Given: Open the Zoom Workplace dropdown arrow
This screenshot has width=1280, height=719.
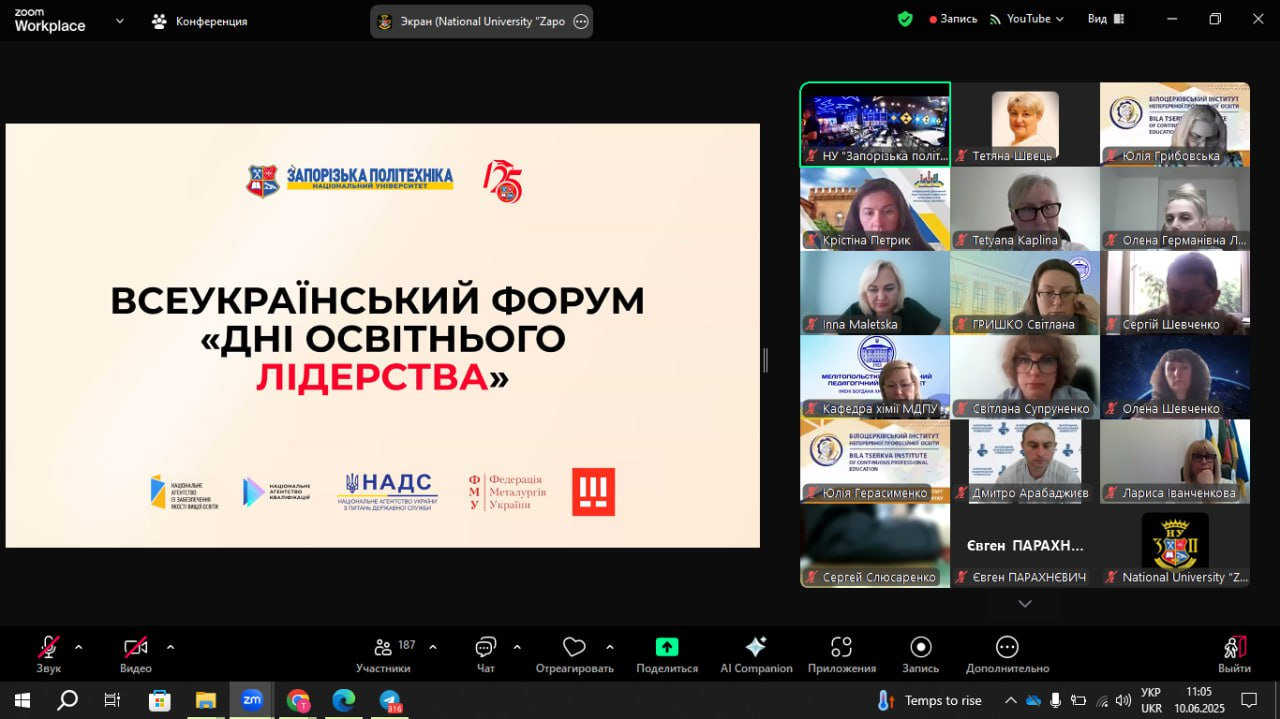Looking at the screenshot, I should (120, 20).
